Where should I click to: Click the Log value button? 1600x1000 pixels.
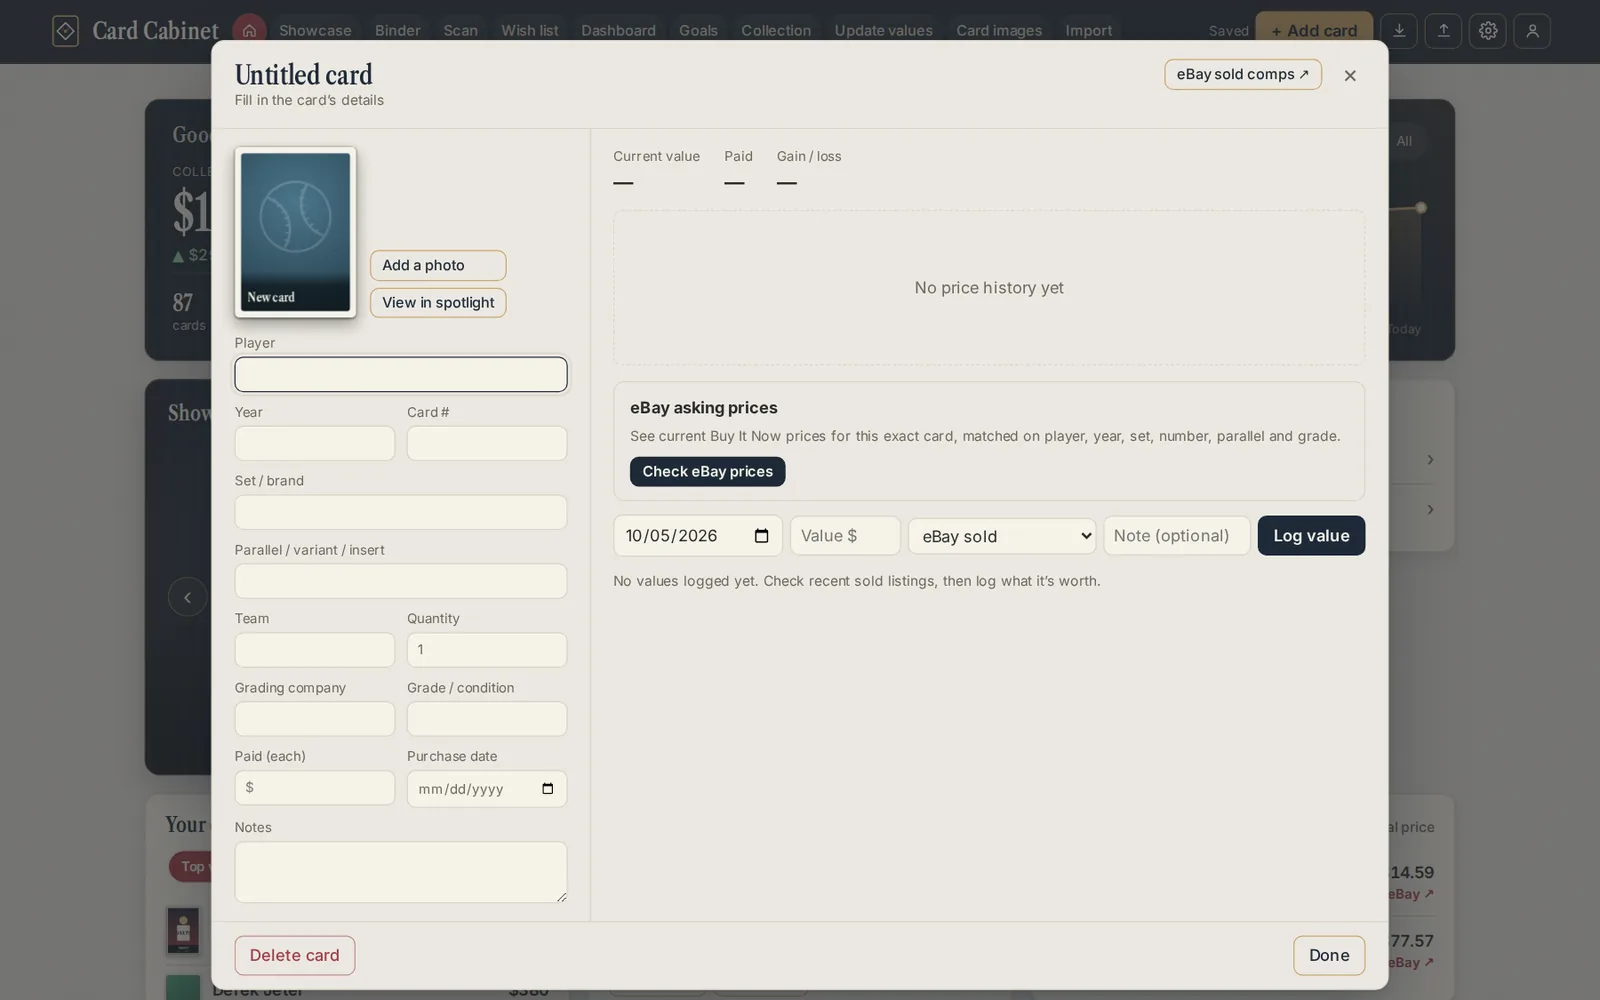pos(1311,536)
